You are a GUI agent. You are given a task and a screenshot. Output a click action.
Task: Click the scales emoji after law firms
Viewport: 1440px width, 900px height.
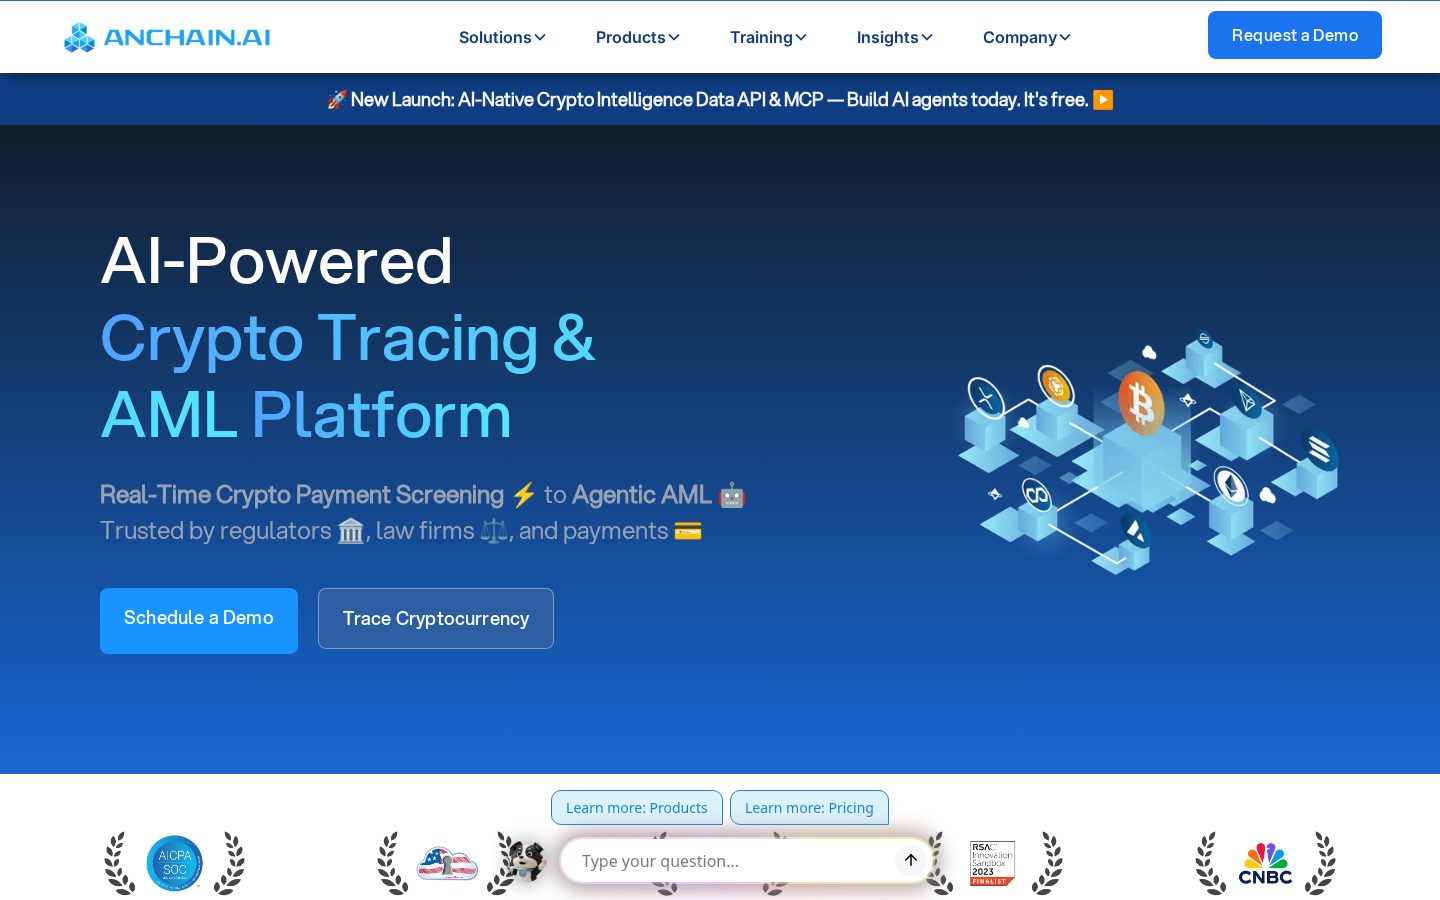point(494,531)
